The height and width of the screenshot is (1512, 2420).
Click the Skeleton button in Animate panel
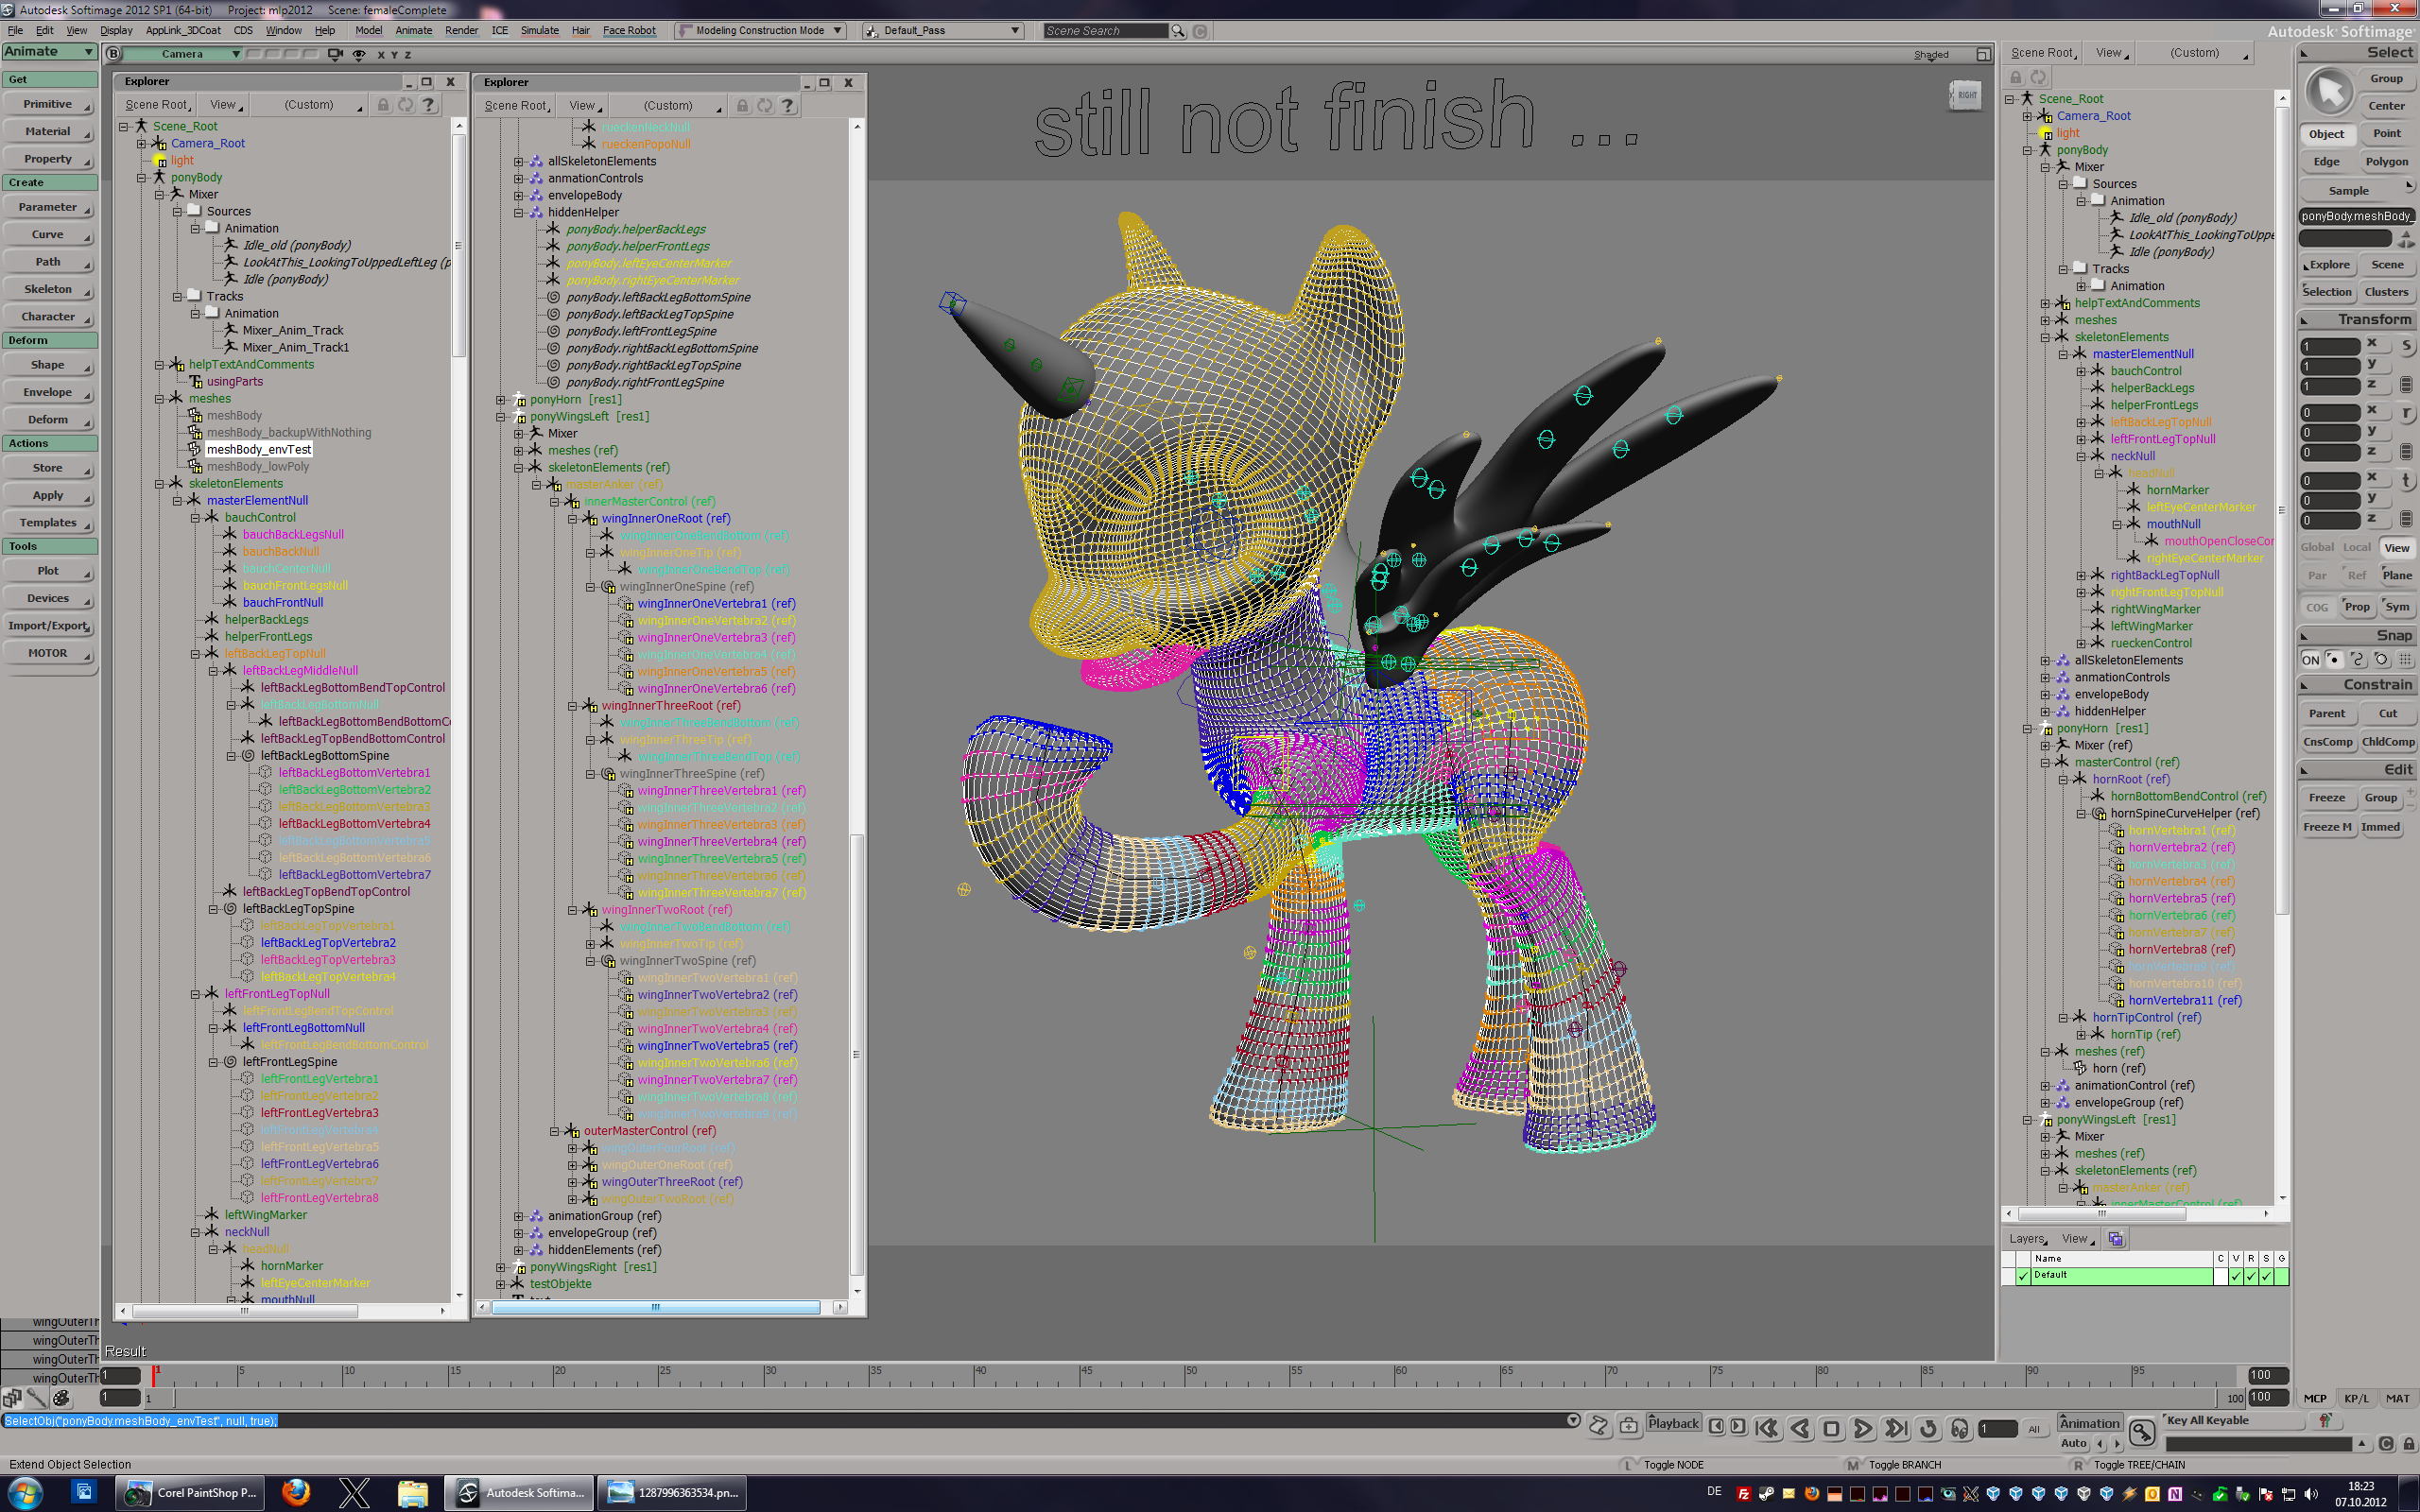point(49,290)
